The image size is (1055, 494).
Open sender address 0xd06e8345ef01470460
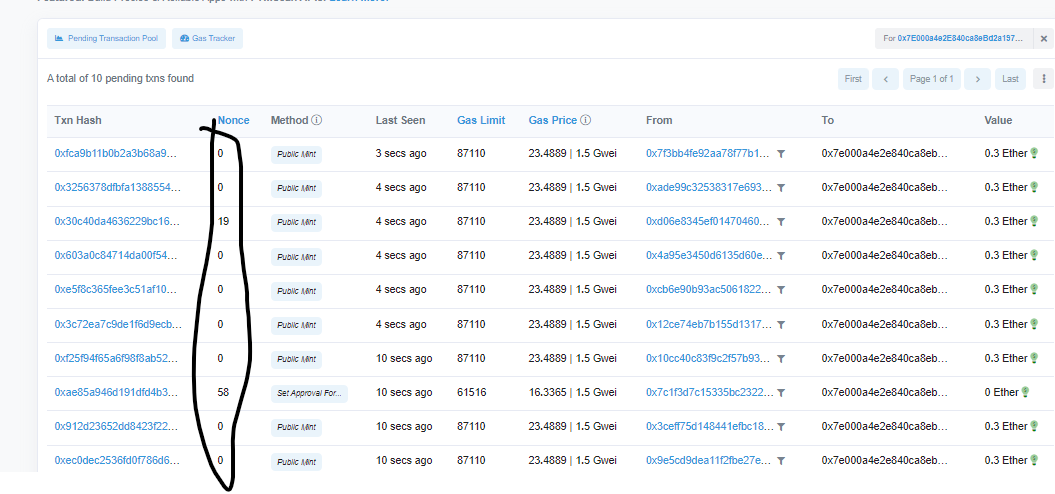pos(708,221)
